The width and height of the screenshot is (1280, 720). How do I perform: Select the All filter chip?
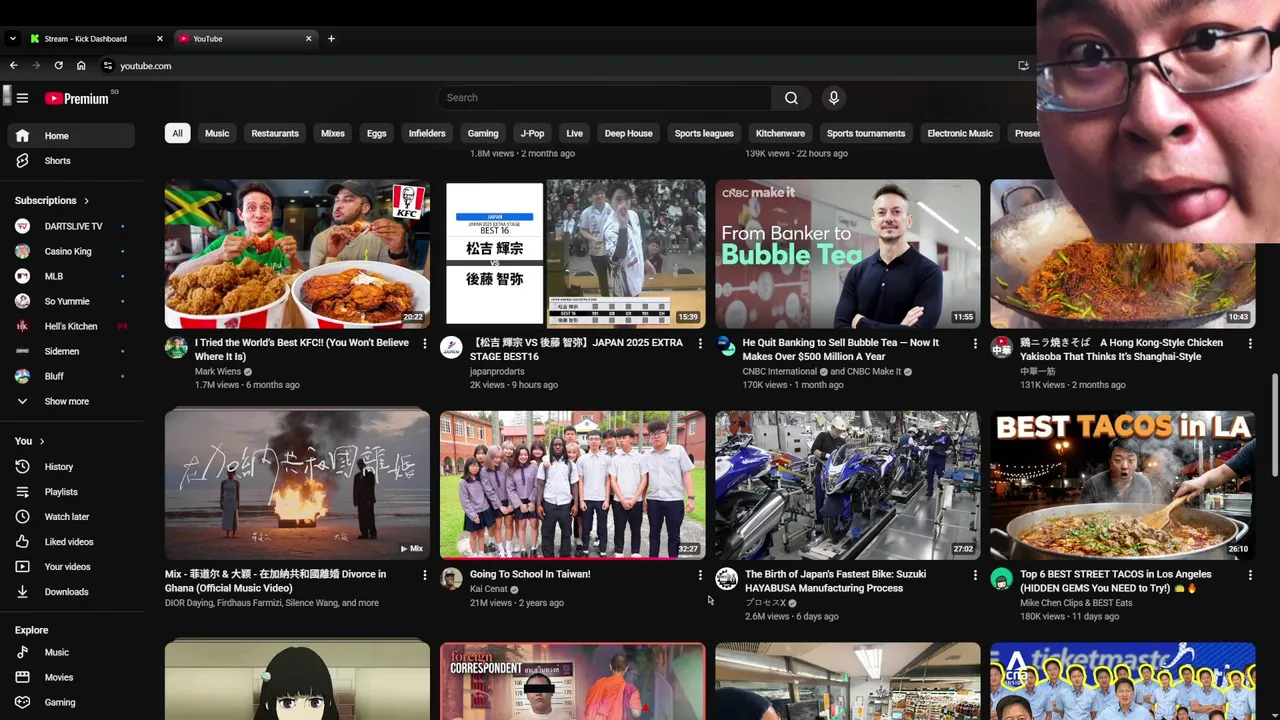(177, 133)
